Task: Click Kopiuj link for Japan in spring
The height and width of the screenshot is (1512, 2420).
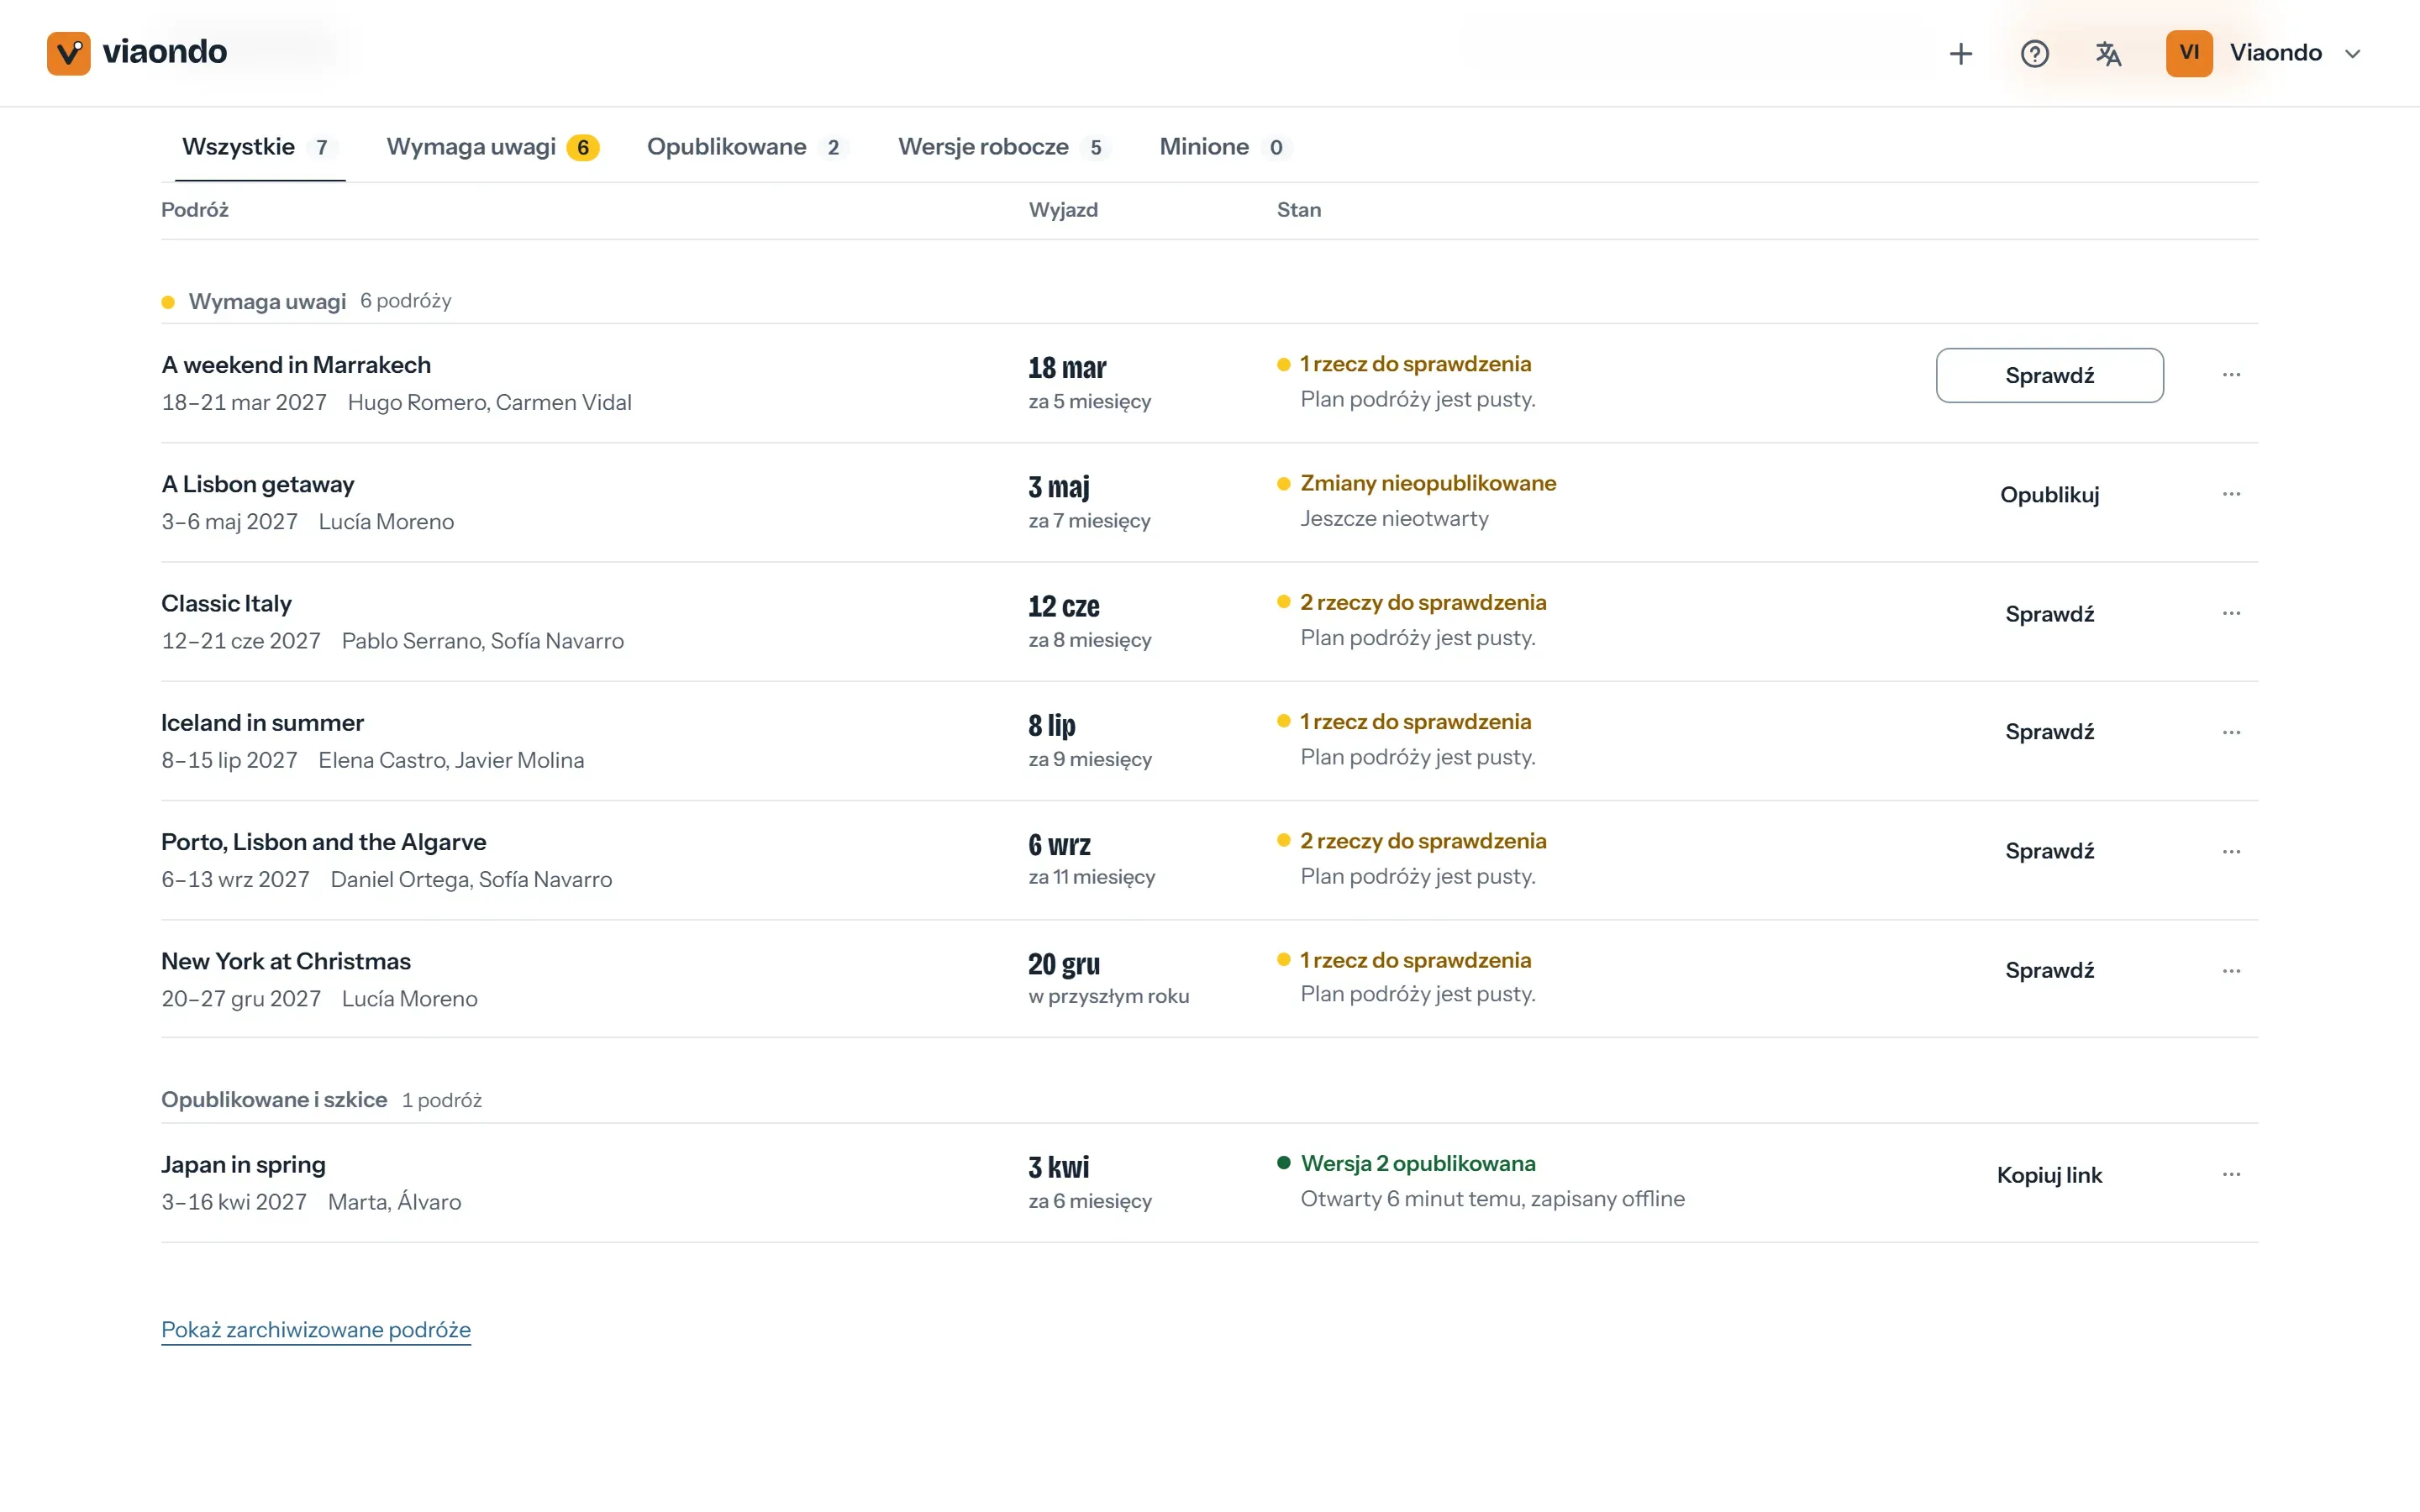Action: coord(2049,1174)
